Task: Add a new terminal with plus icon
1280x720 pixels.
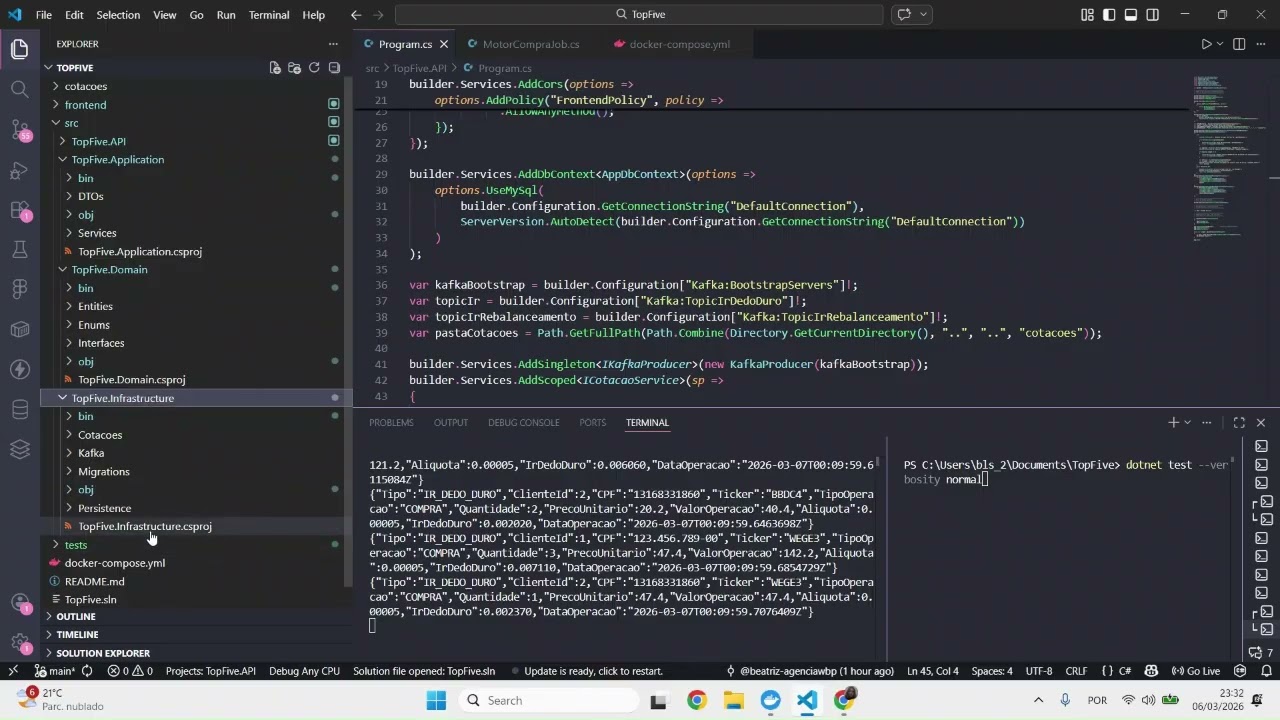Action: point(1173,423)
